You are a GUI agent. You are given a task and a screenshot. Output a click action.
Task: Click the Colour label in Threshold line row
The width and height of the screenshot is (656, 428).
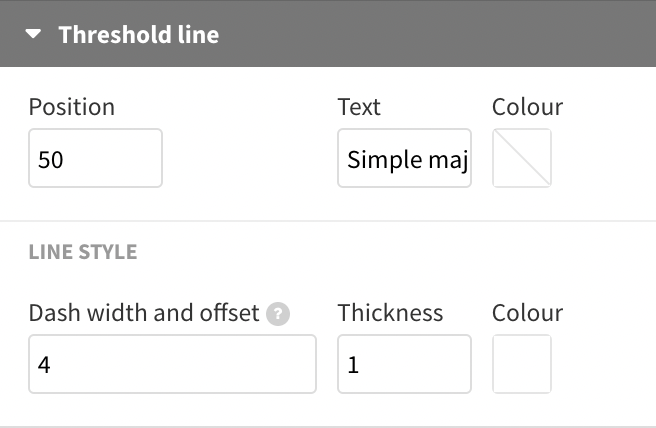pyautogui.click(x=527, y=107)
